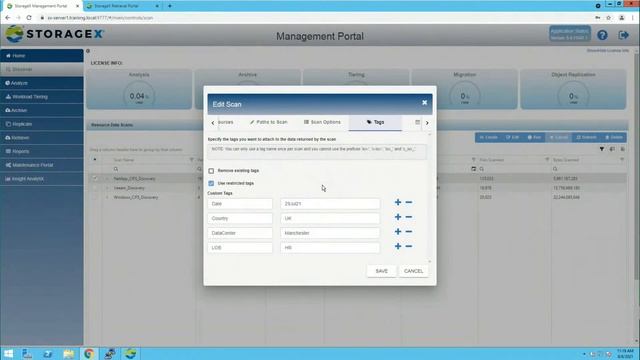Click the Date tag name field
Screen dimensions: 640x360
(240, 204)
